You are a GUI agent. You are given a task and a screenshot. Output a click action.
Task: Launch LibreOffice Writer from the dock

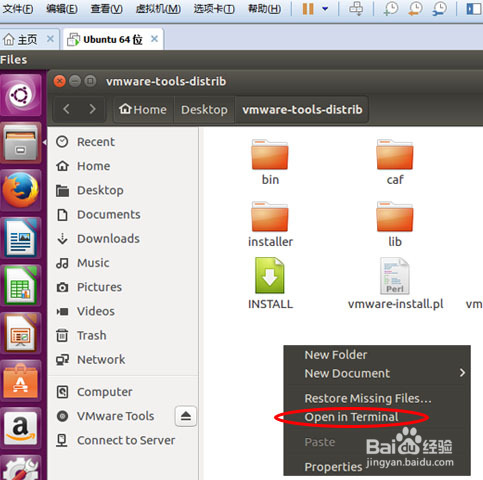coord(21,238)
